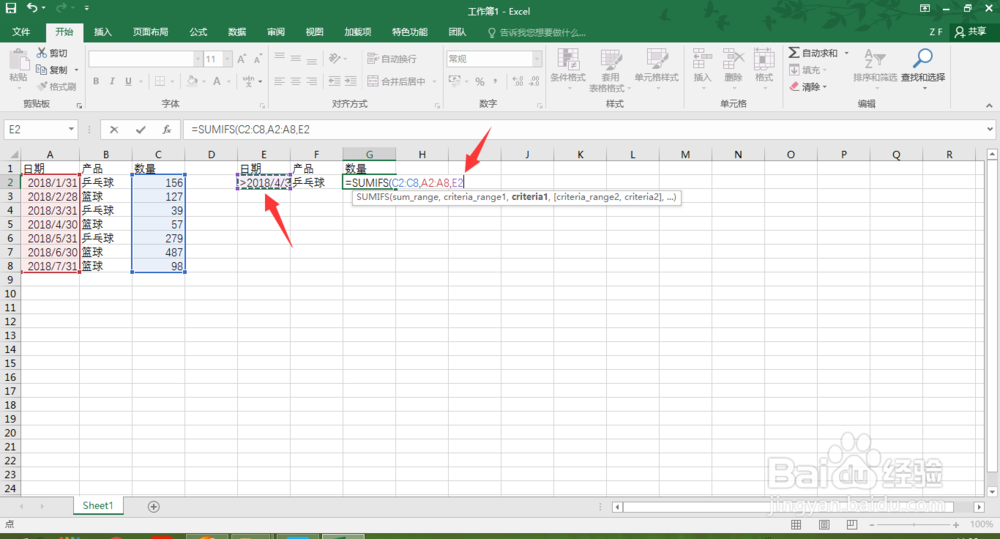The height and width of the screenshot is (539, 1000).
Task: Click the Insert Function fx button
Action: click(166, 129)
